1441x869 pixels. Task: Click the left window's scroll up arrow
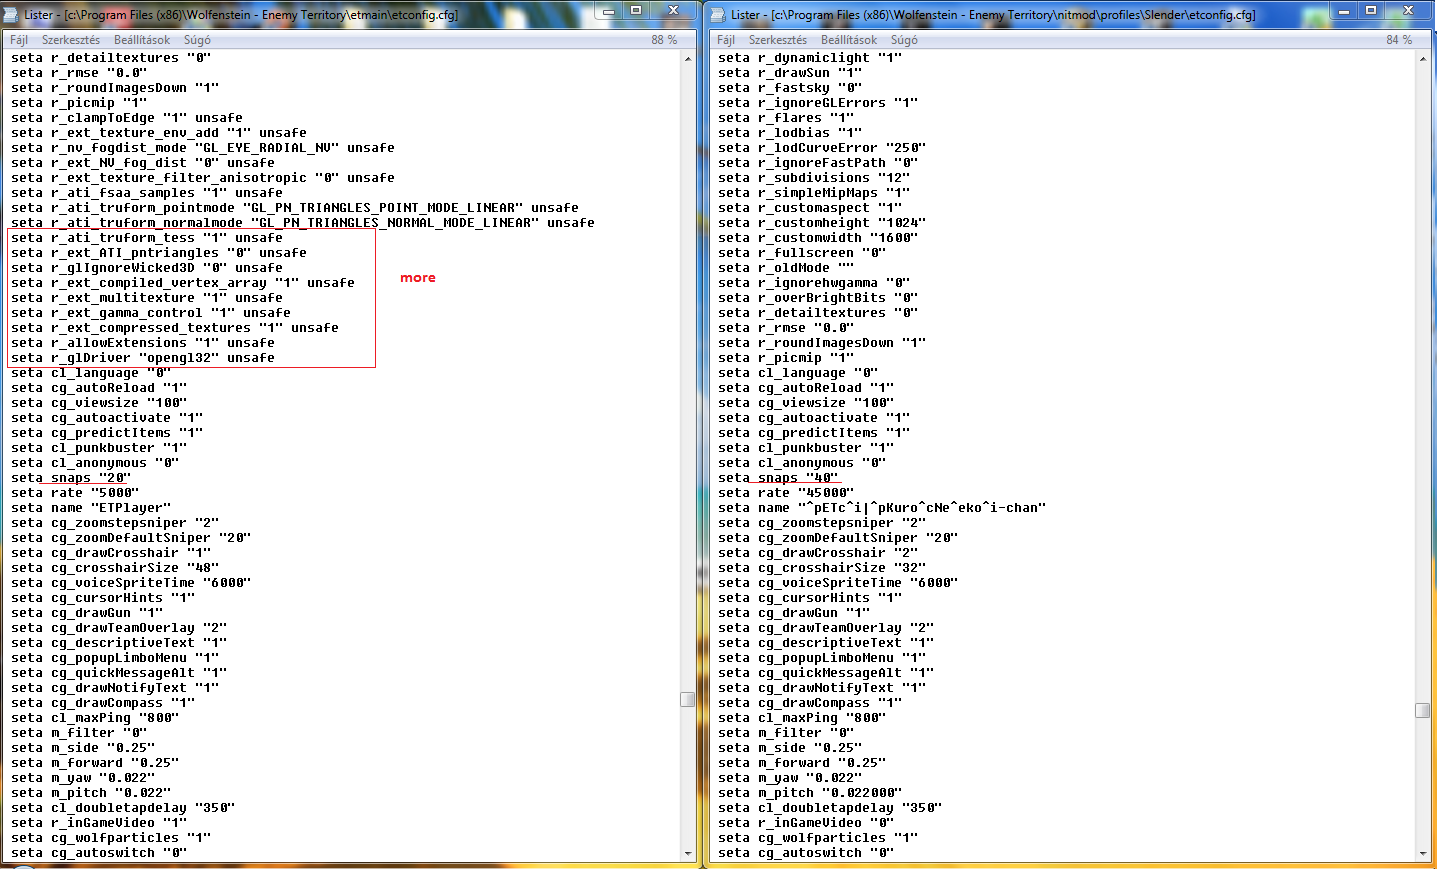[x=688, y=59]
